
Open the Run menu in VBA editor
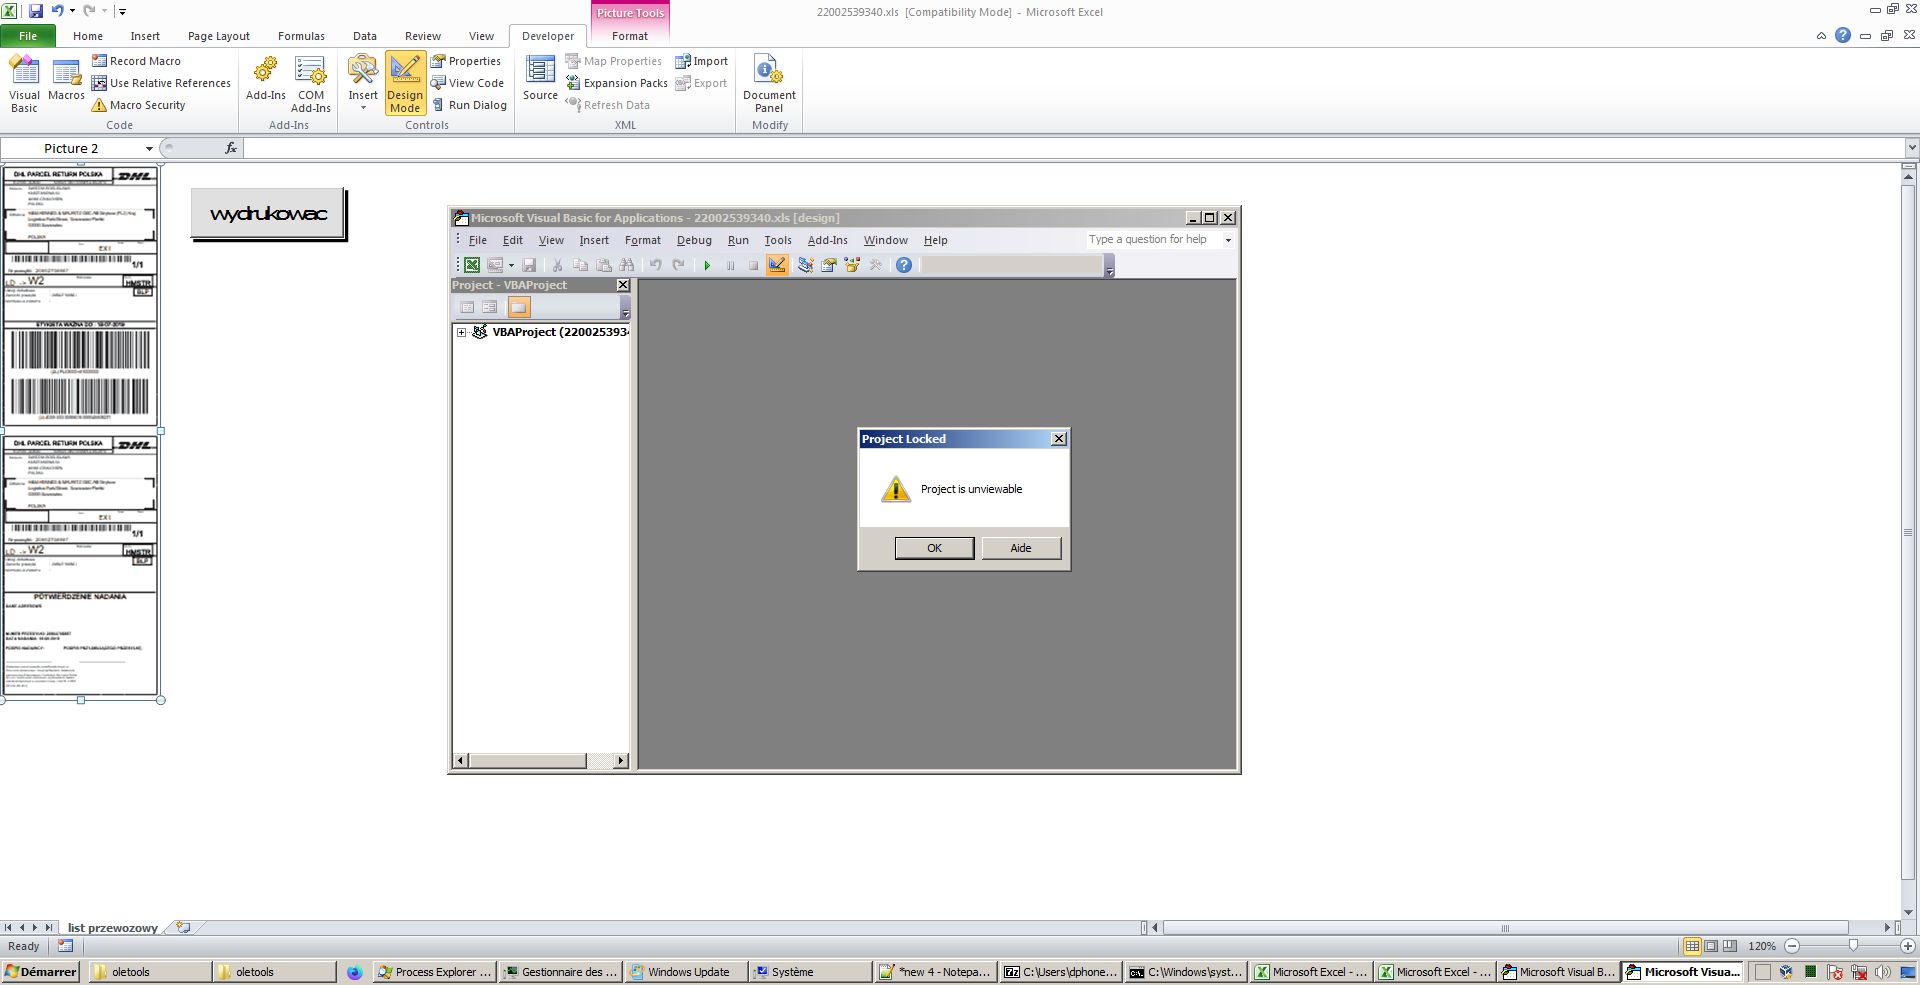pyautogui.click(x=738, y=240)
